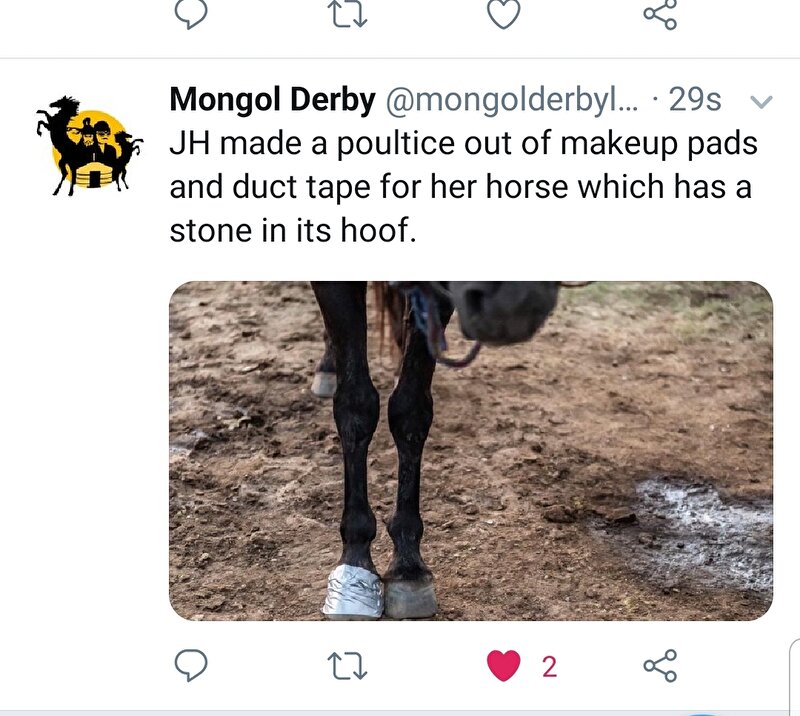Retweet the previous tweet at top
This screenshot has height=716, width=800.
pos(349,14)
